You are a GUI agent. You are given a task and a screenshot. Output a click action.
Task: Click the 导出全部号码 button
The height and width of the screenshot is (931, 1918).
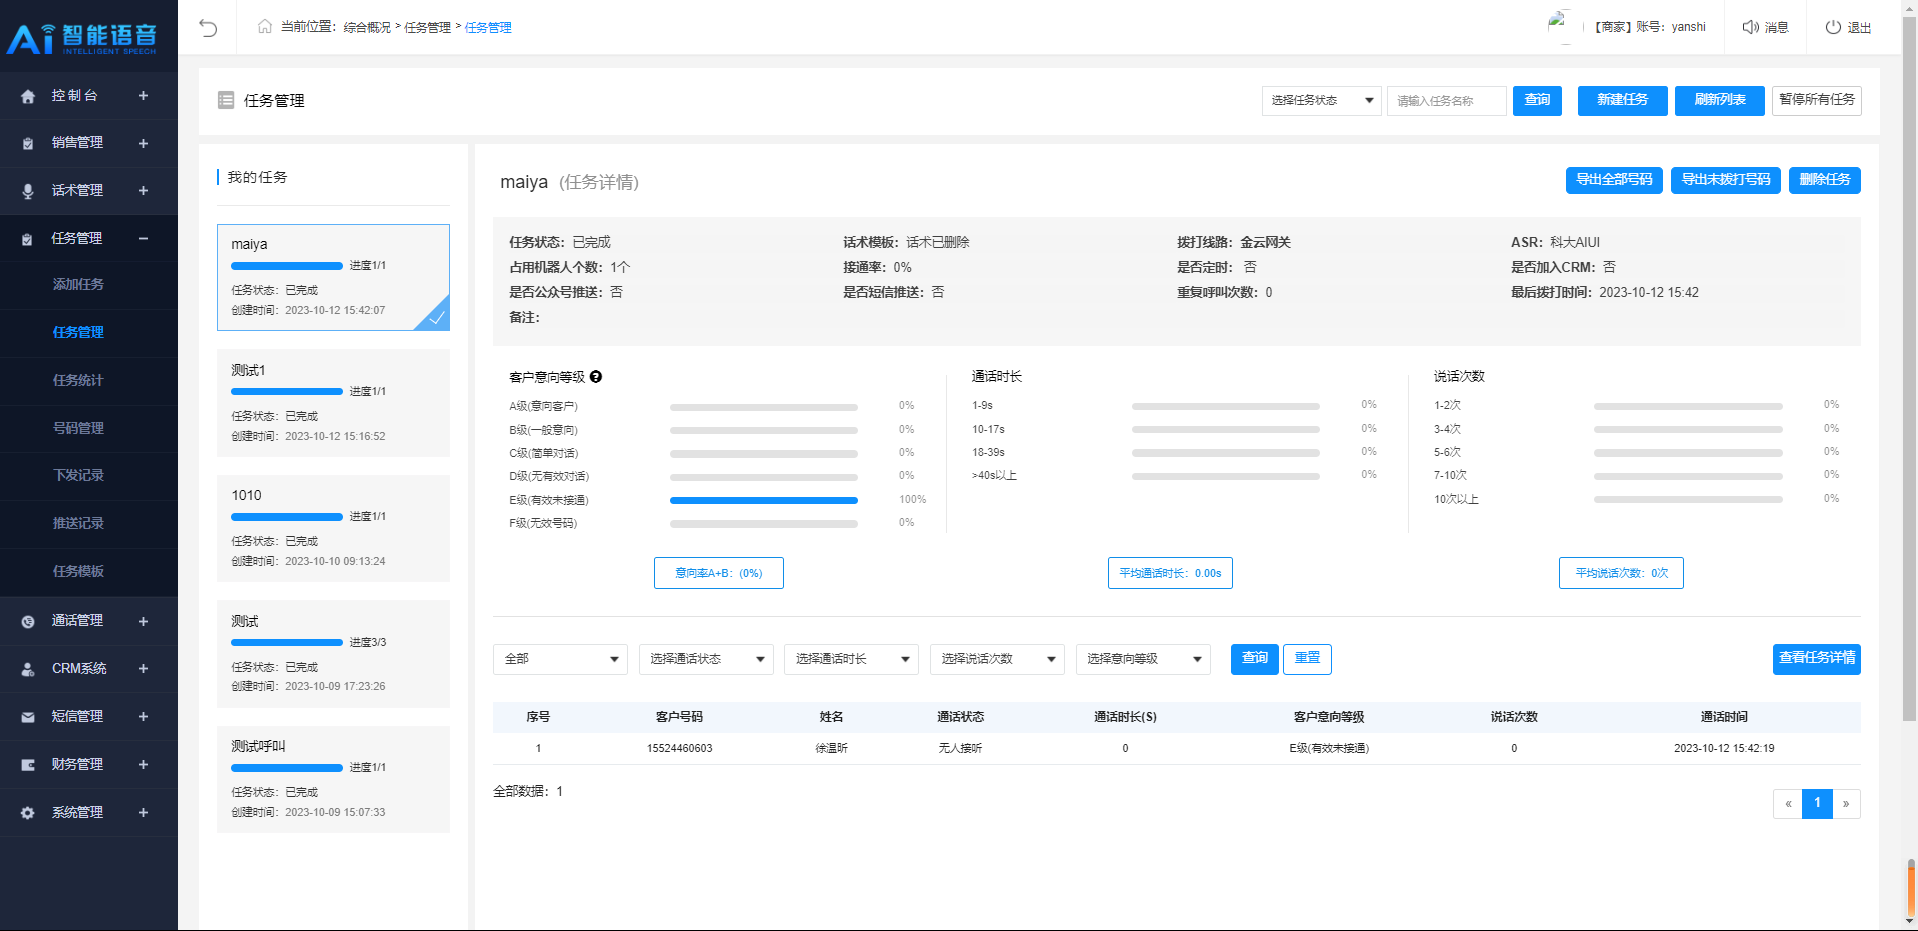click(x=1614, y=180)
